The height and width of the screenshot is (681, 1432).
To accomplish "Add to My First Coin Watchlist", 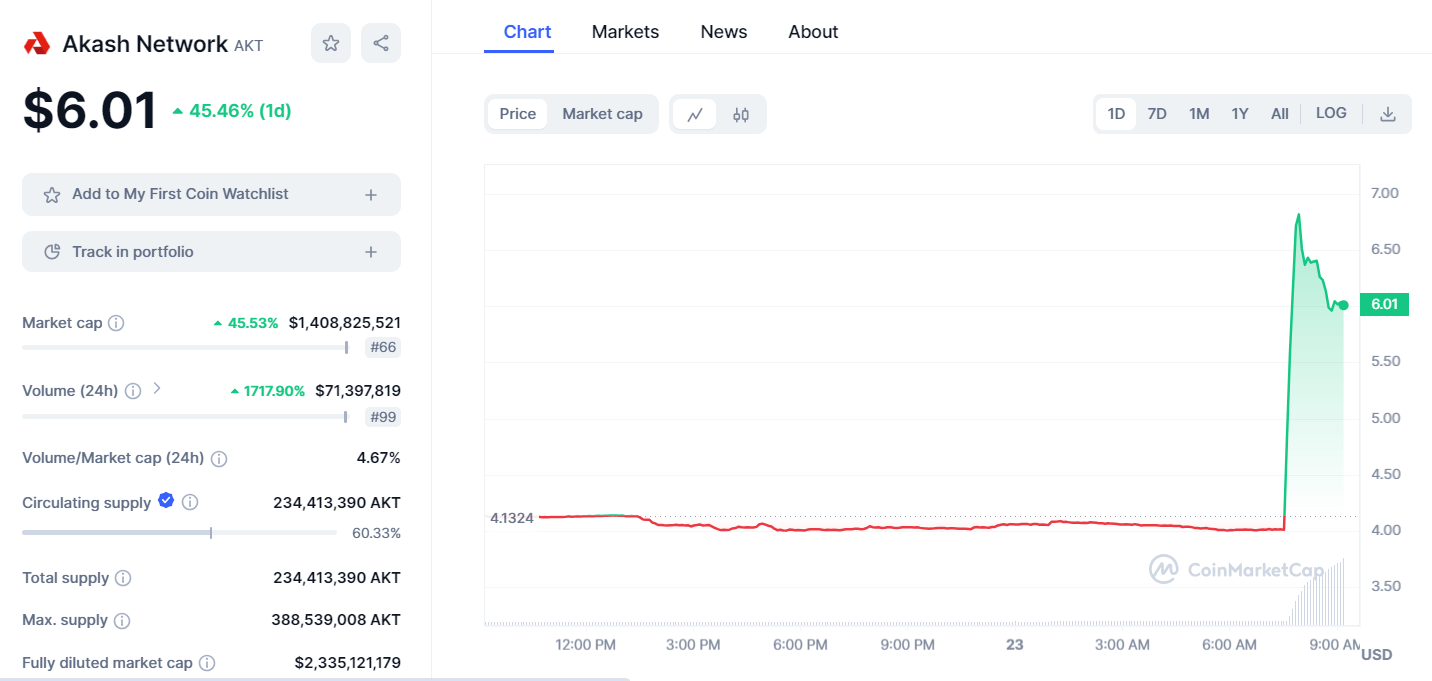I will click(x=211, y=194).
